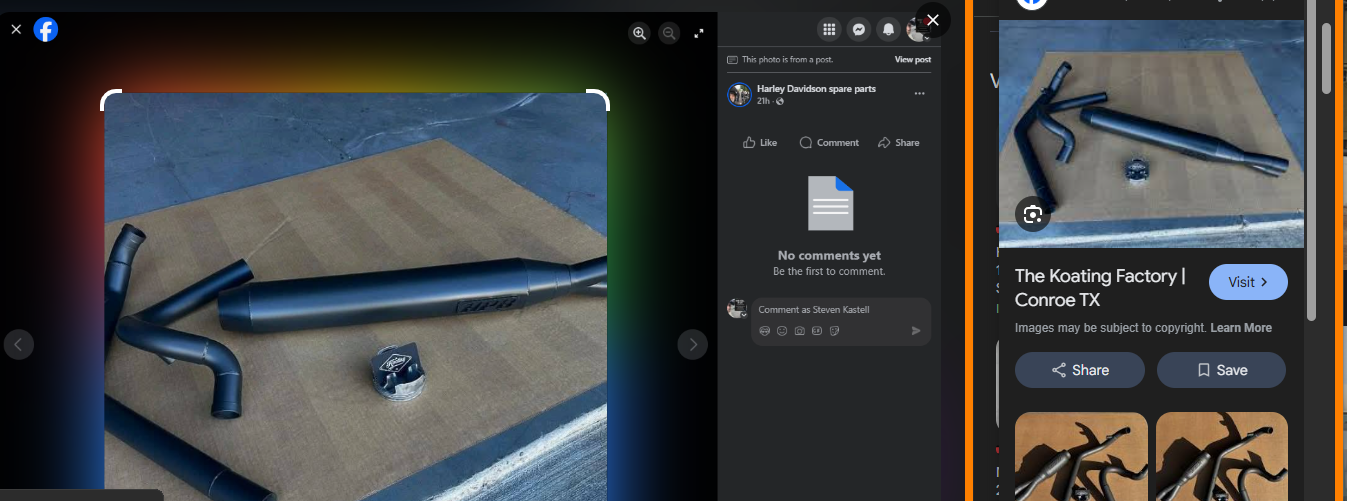The image size is (1347, 501).
Task: Open the Facebook apps grid menu
Action: click(x=828, y=30)
